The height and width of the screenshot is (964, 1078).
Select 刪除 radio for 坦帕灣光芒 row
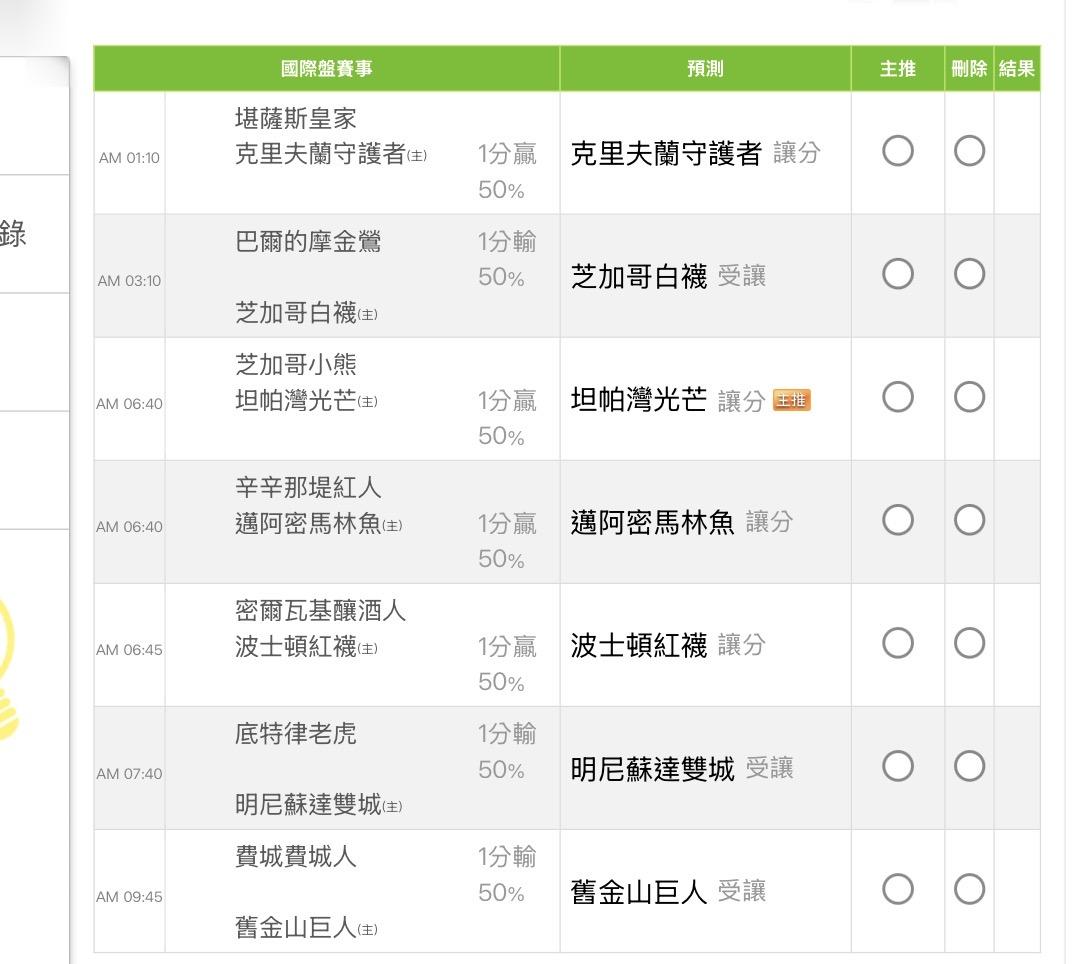(969, 398)
